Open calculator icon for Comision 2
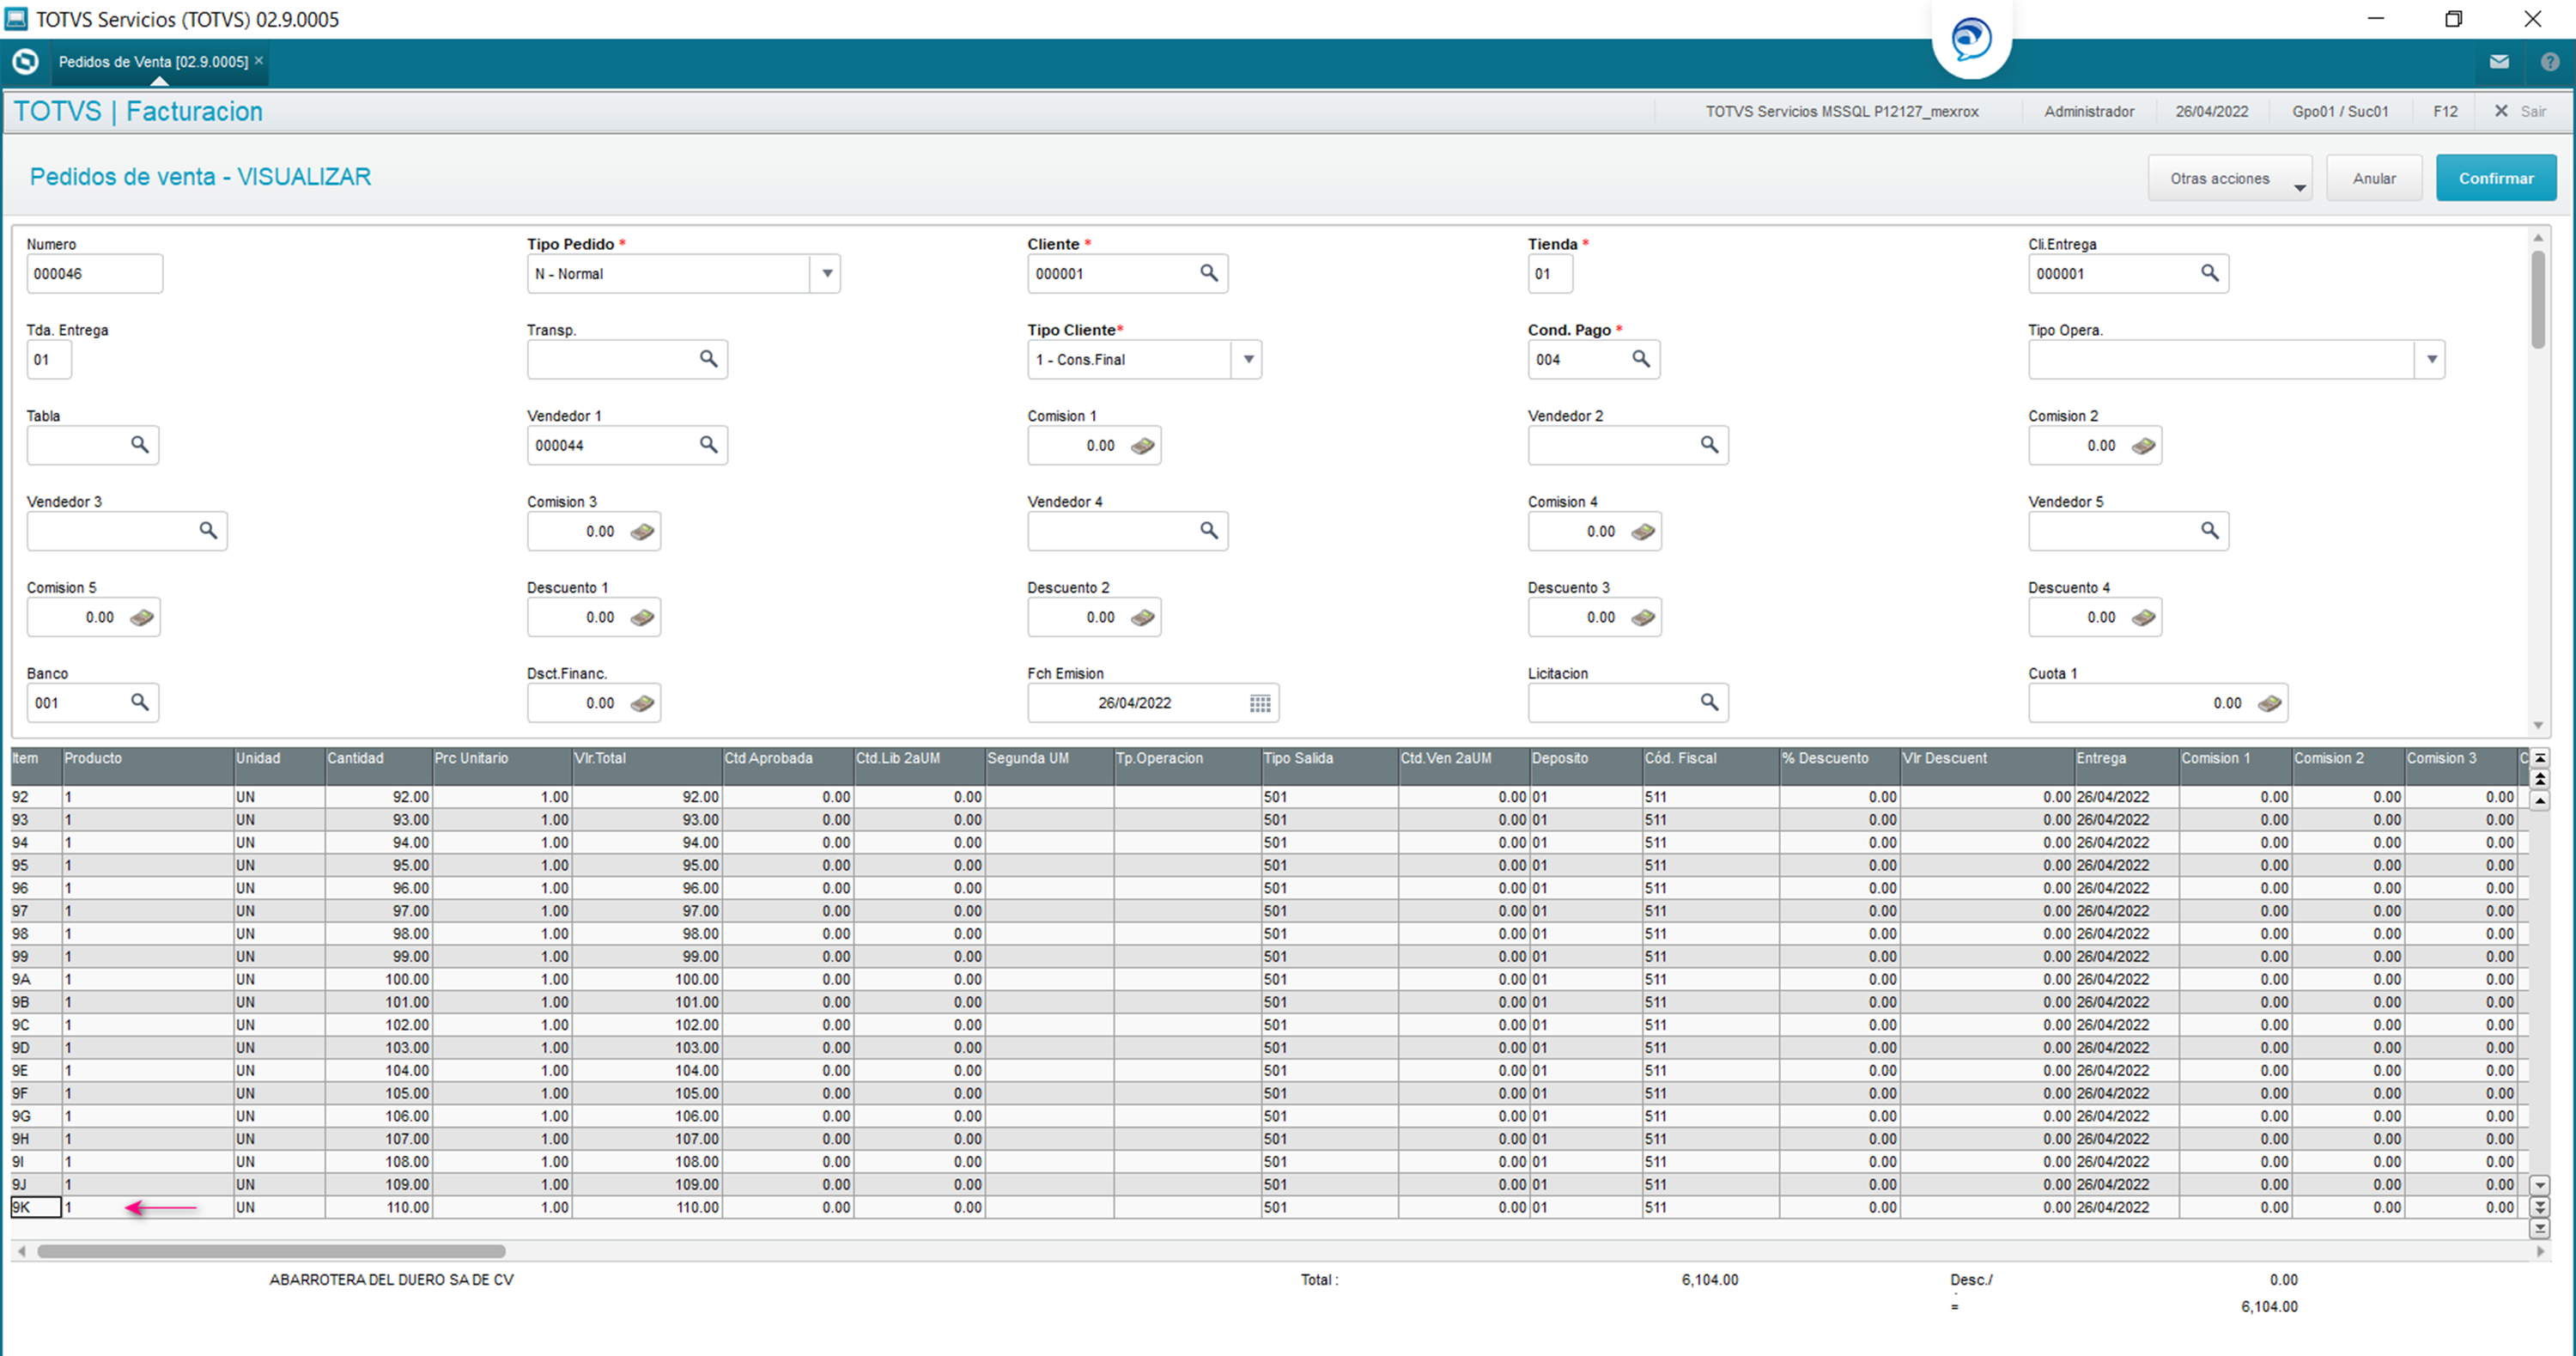The height and width of the screenshot is (1356, 2576). (x=2144, y=446)
